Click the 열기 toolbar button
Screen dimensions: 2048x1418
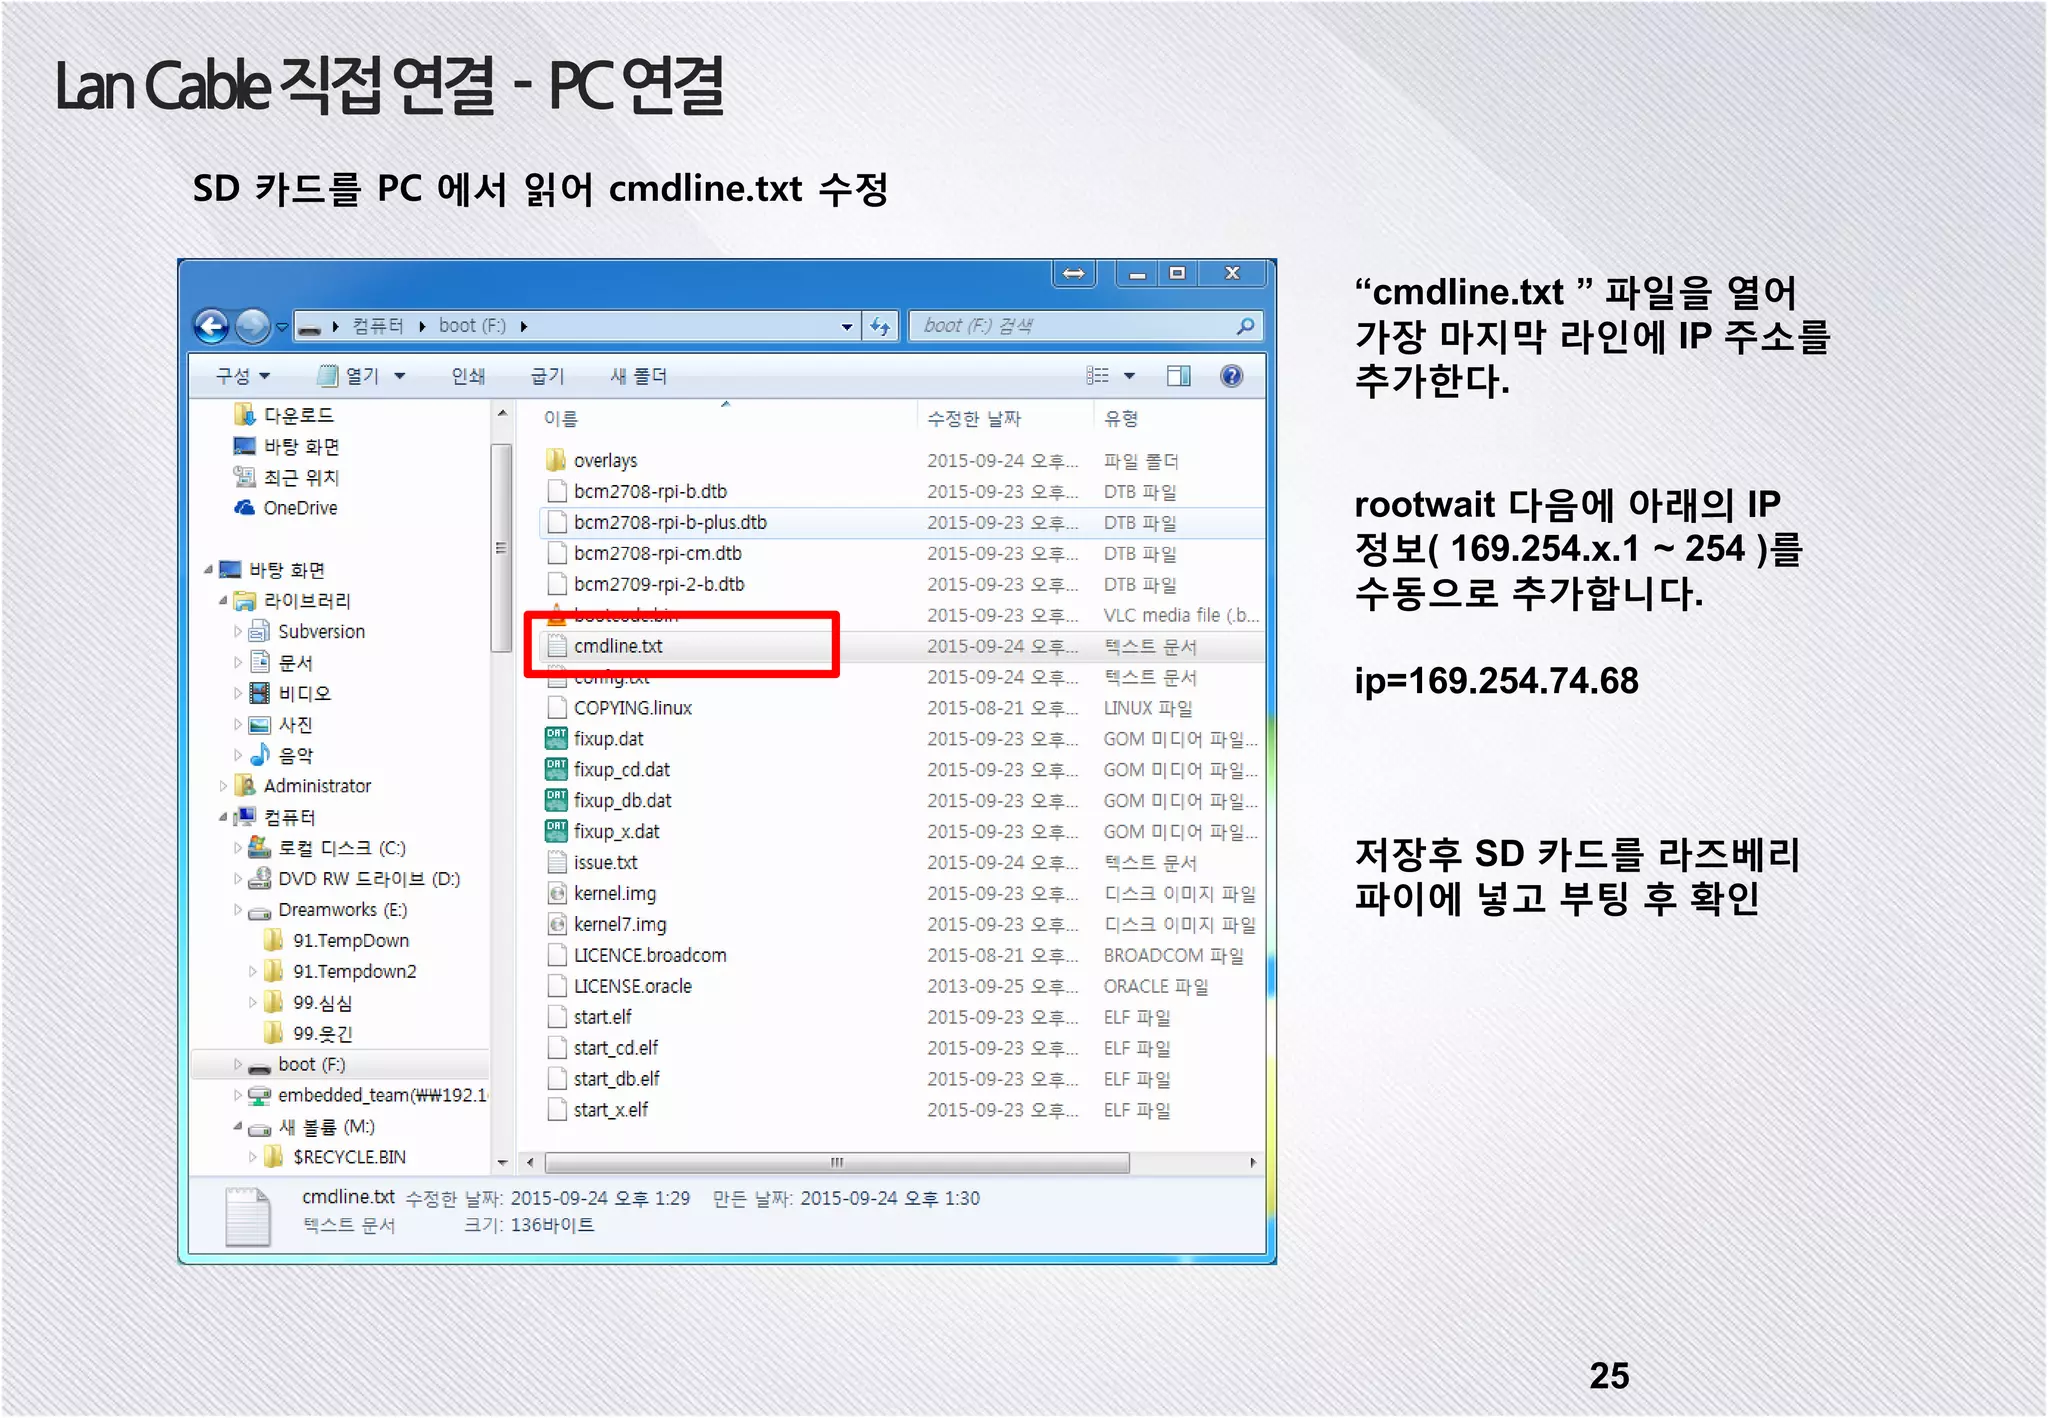click(x=348, y=376)
